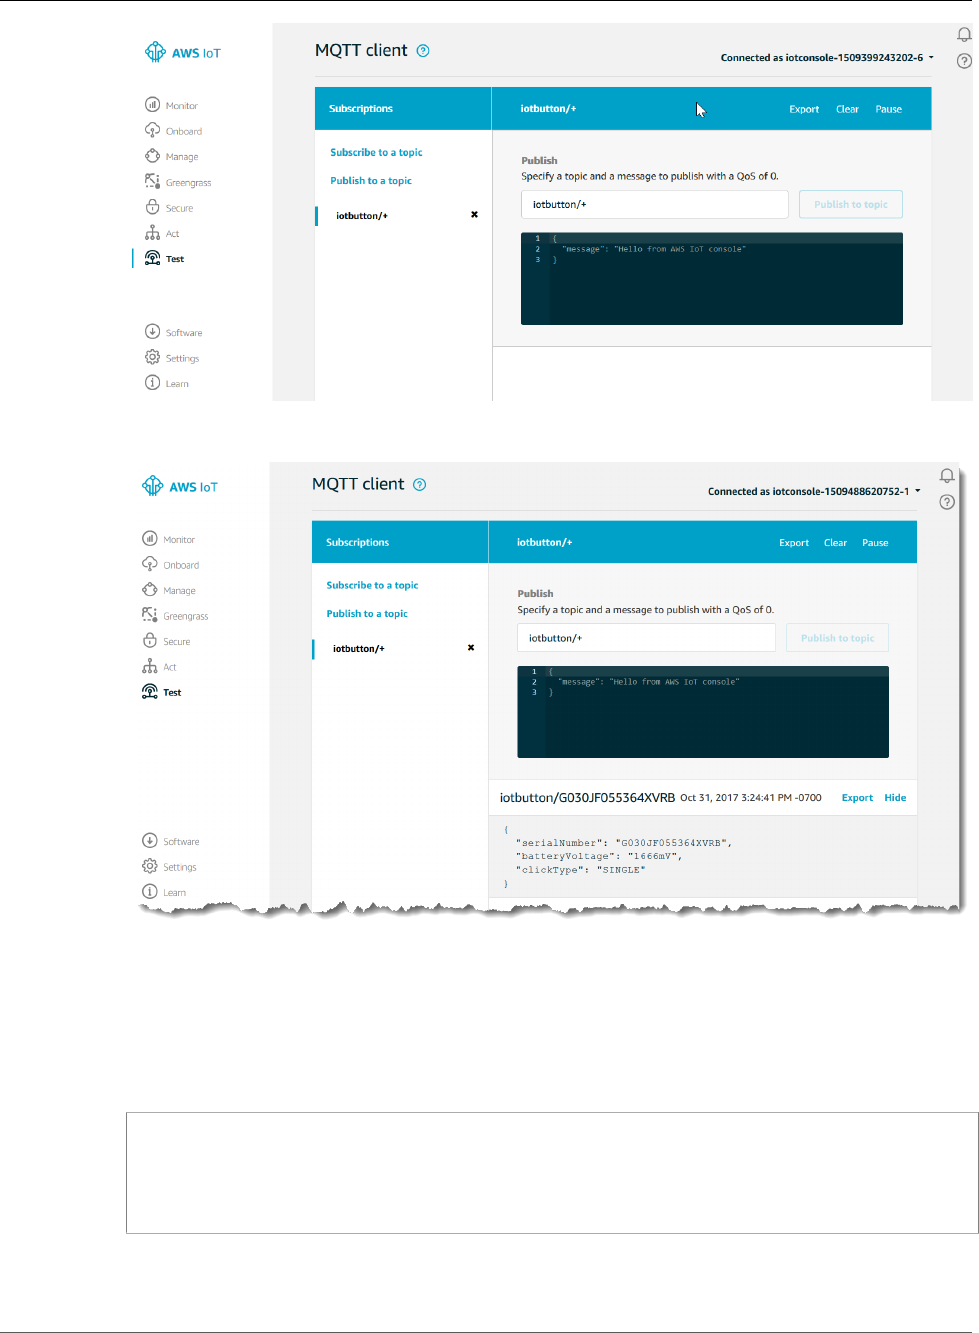Click the serialNumber line in the received message
979x1333 pixels.
point(624,843)
